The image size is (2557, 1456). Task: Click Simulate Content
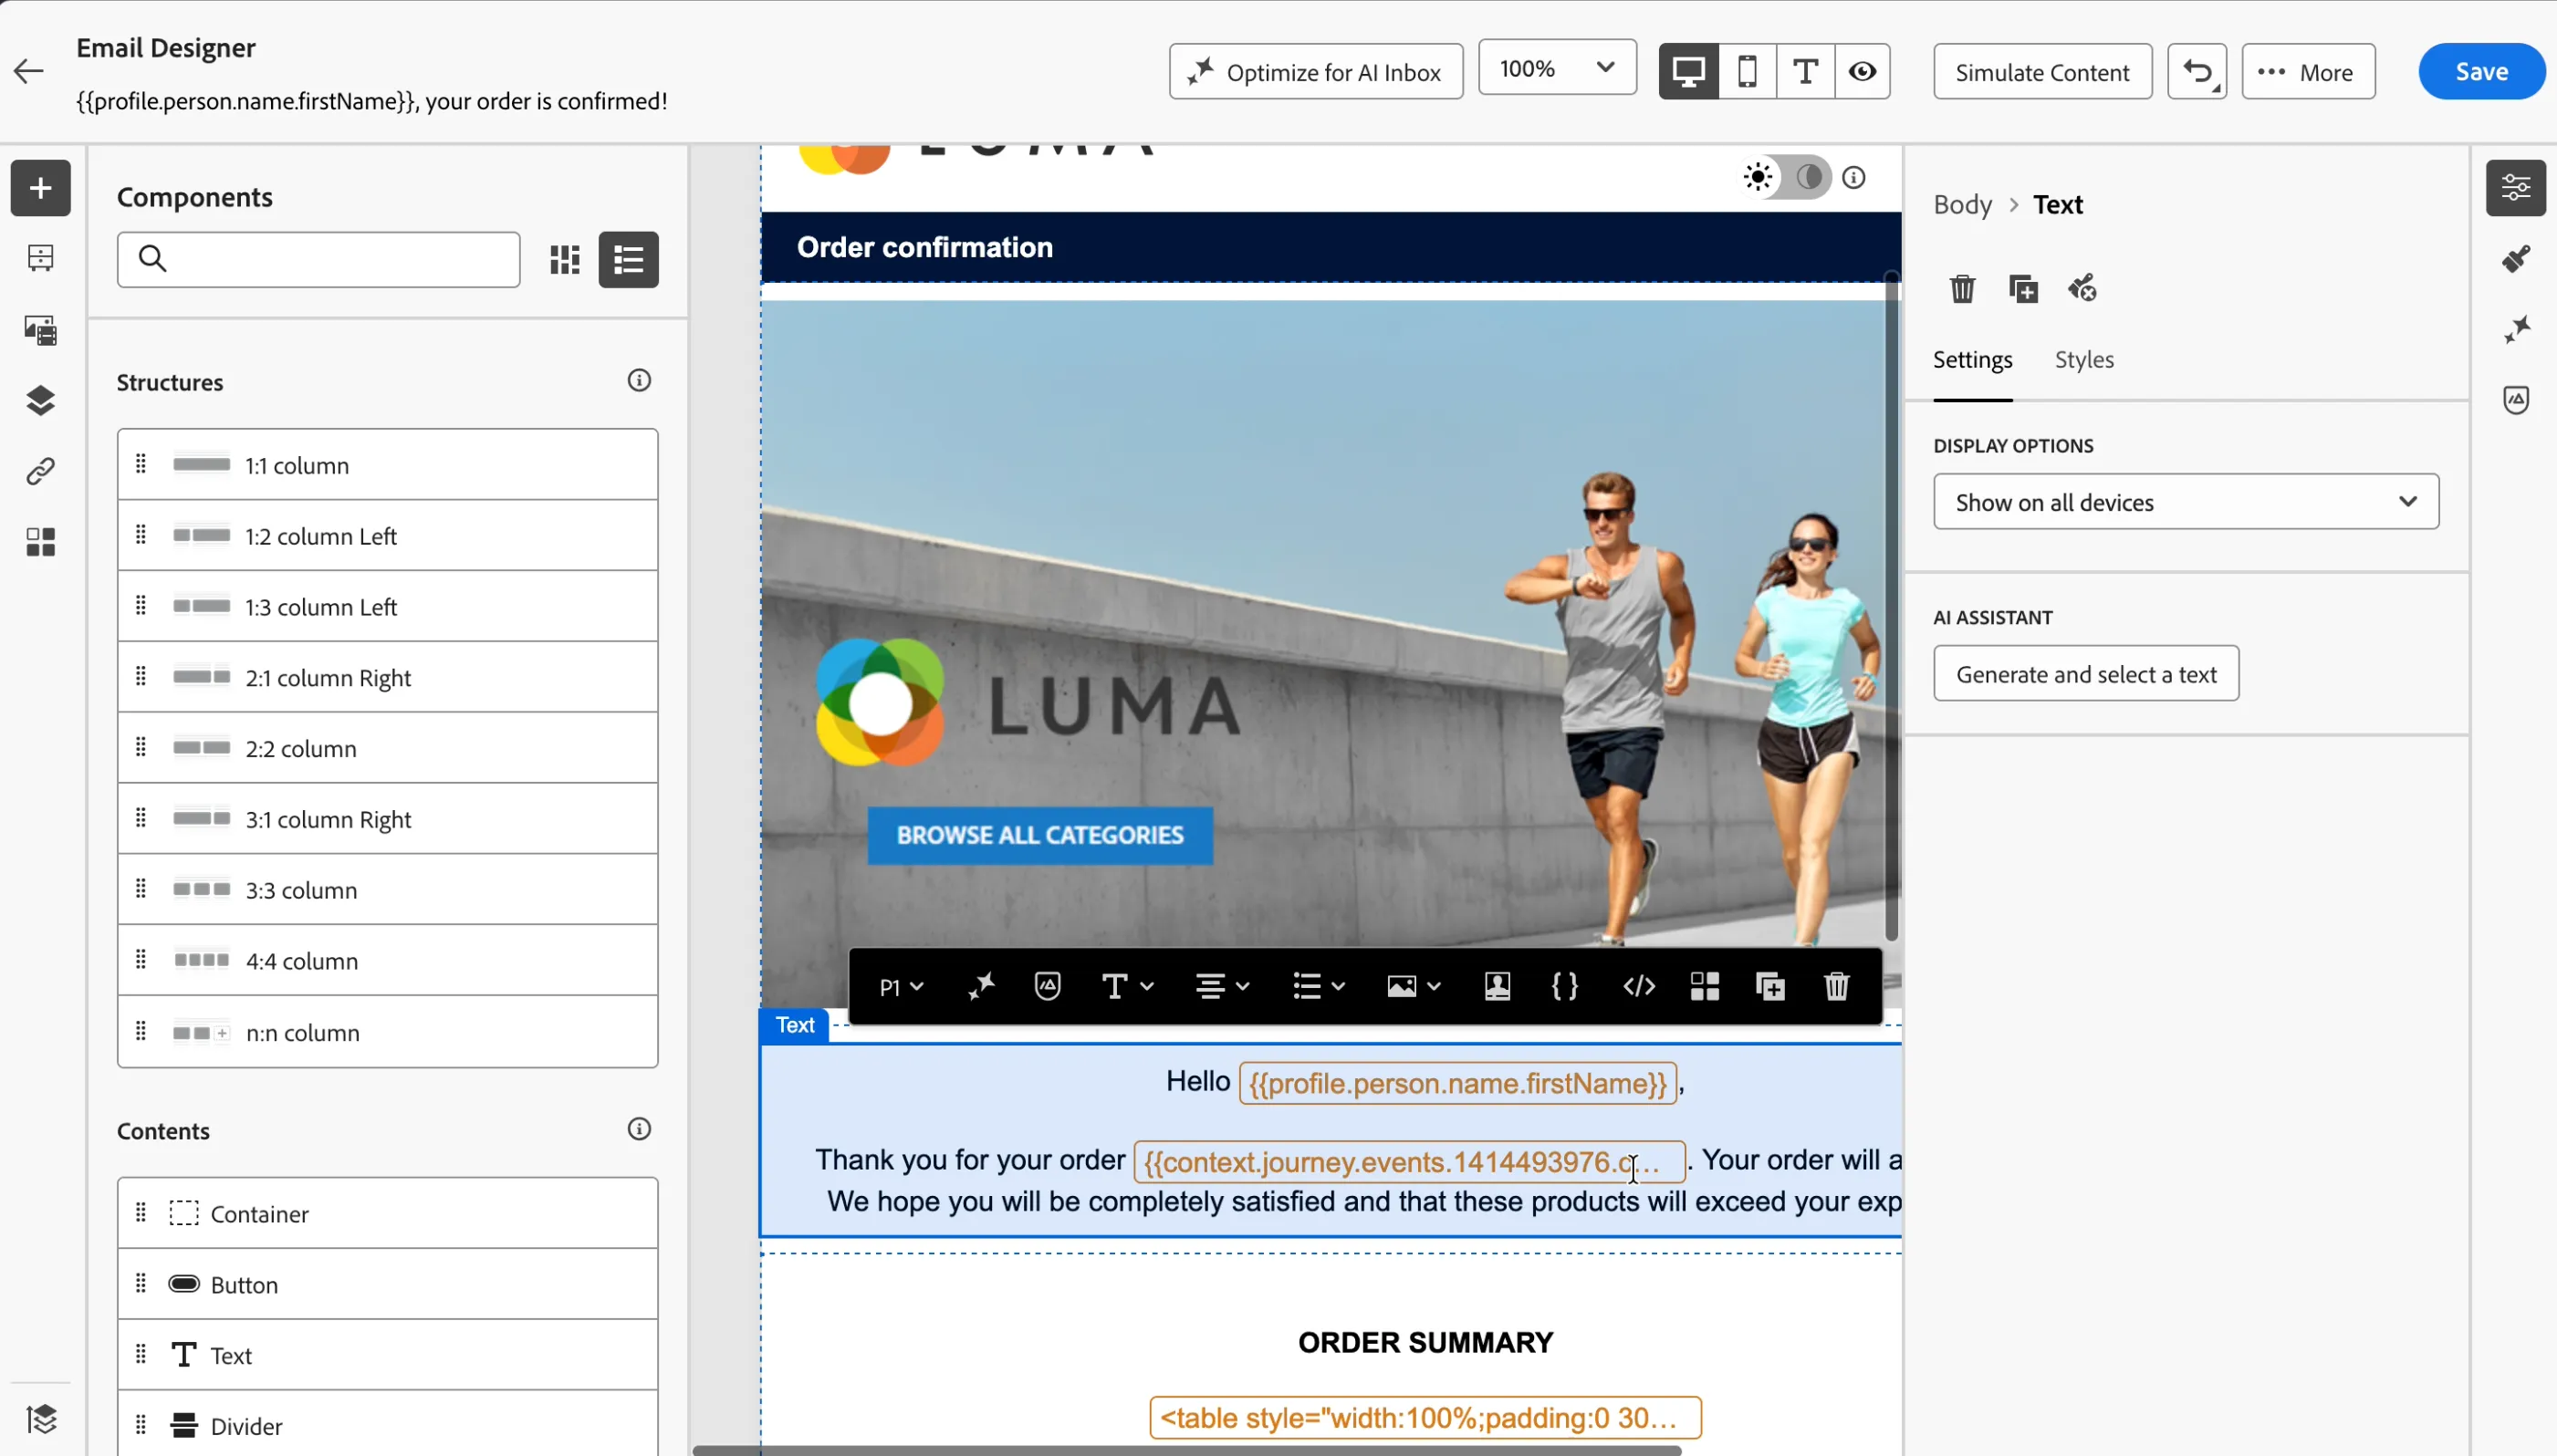pyautogui.click(x=2042, y=72)
